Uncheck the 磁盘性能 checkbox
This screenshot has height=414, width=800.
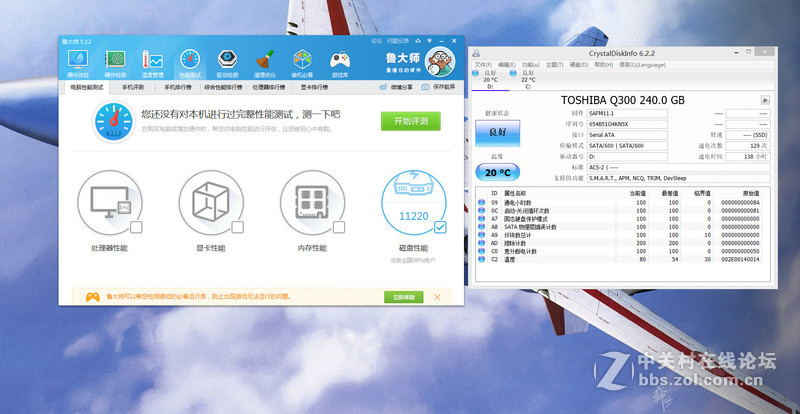point(440,227)
